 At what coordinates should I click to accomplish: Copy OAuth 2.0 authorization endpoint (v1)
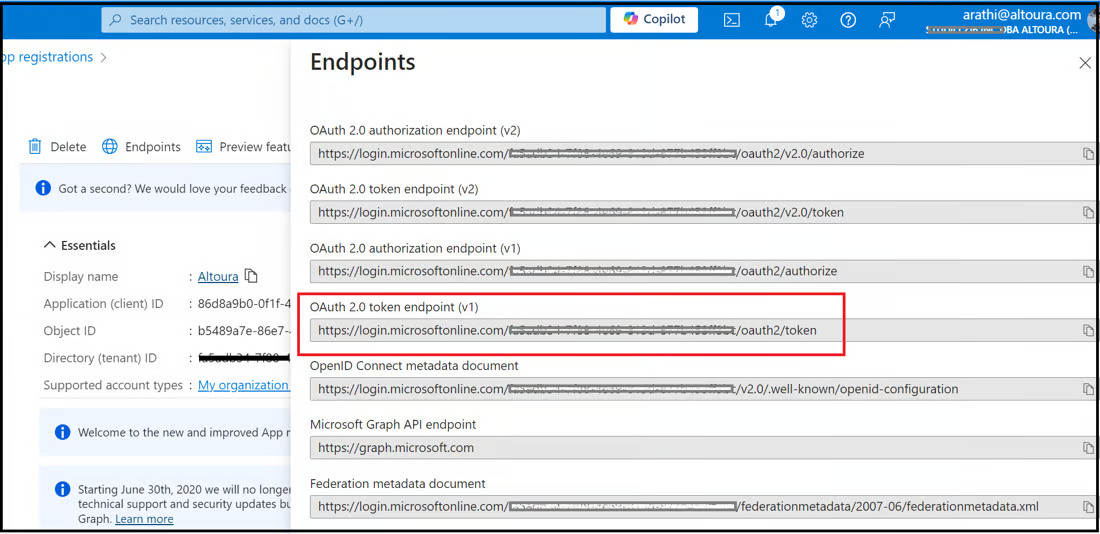click(1088, 272)
